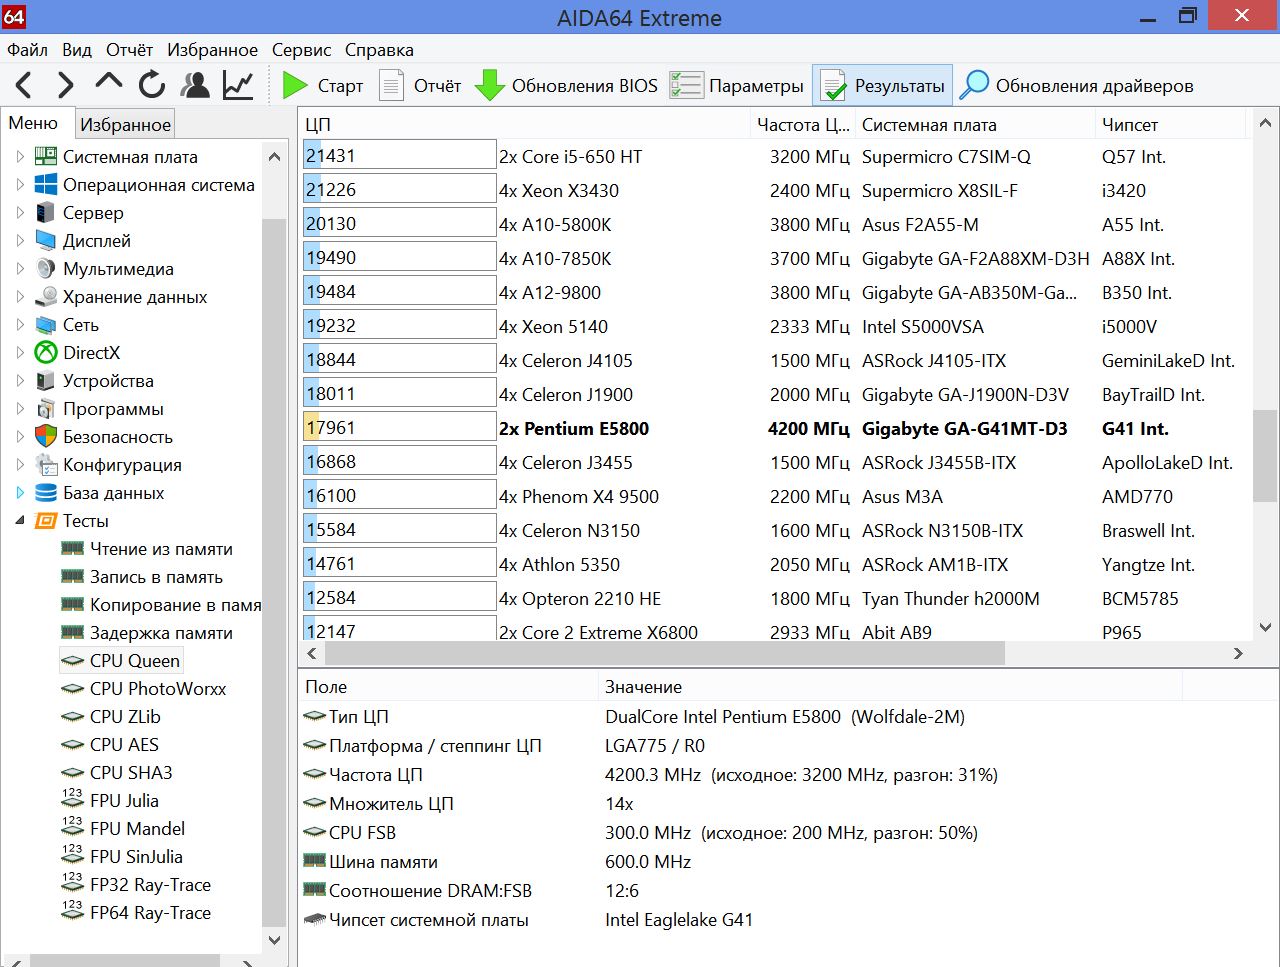The height and width of the screenshot is (967, 1280).
Task: Select the FP64 Ray-Trace test
Action: coord(136,913)
